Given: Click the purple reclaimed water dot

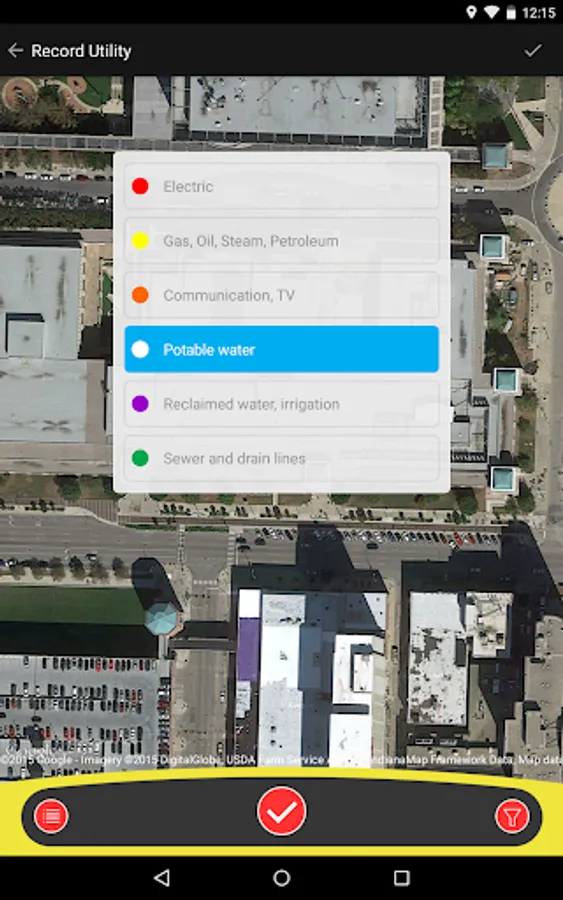Looking at the screenshot, I should pos(140,404).
